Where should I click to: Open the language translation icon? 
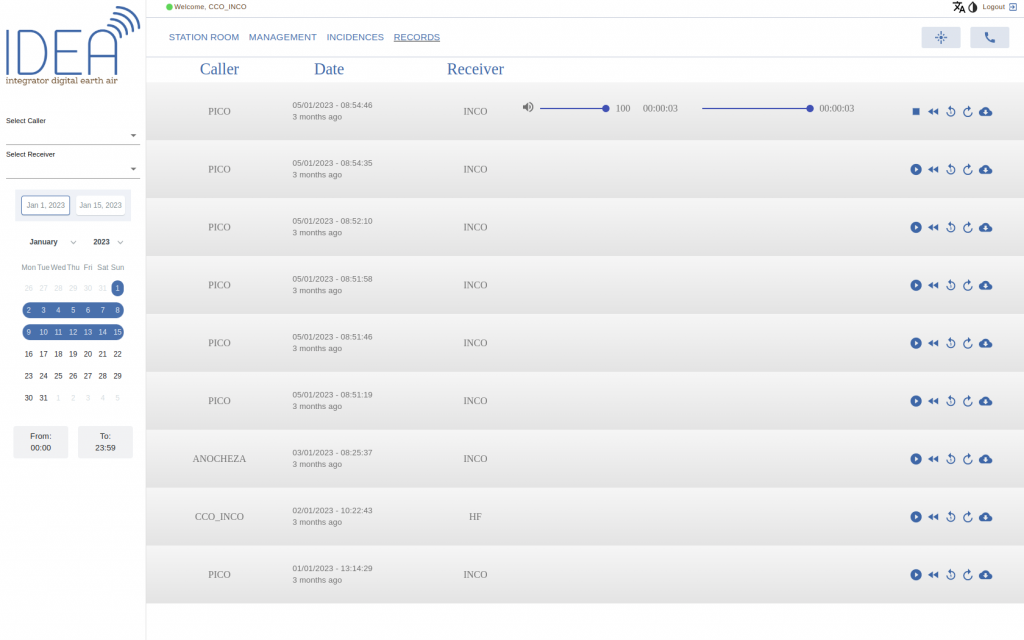(958, 7)
